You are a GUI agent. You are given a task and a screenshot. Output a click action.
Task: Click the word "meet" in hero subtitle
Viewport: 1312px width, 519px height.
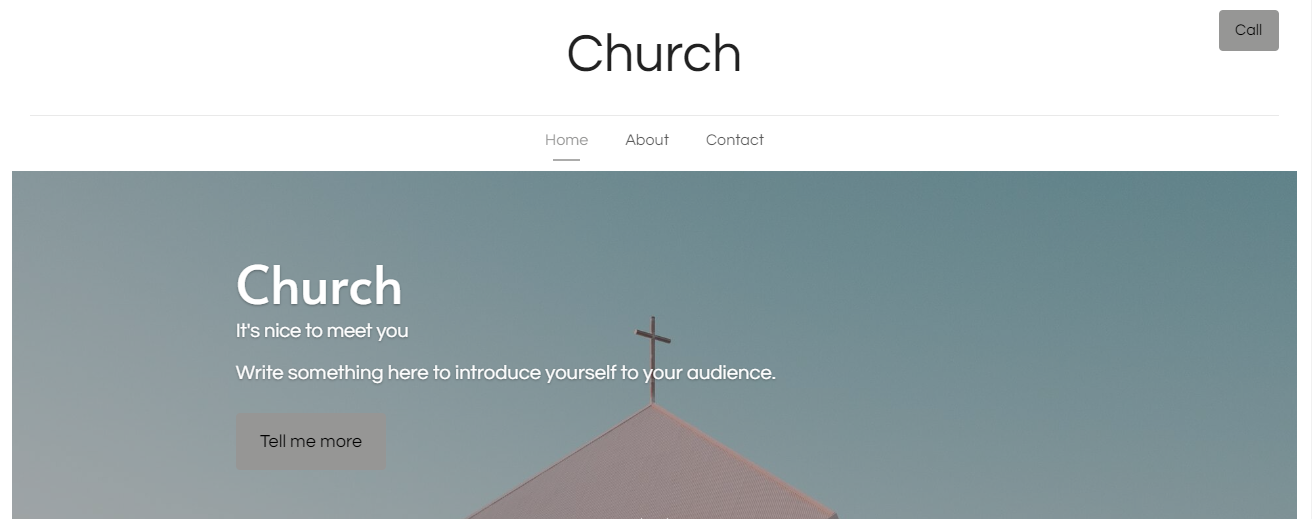click(x=350, y=331)
